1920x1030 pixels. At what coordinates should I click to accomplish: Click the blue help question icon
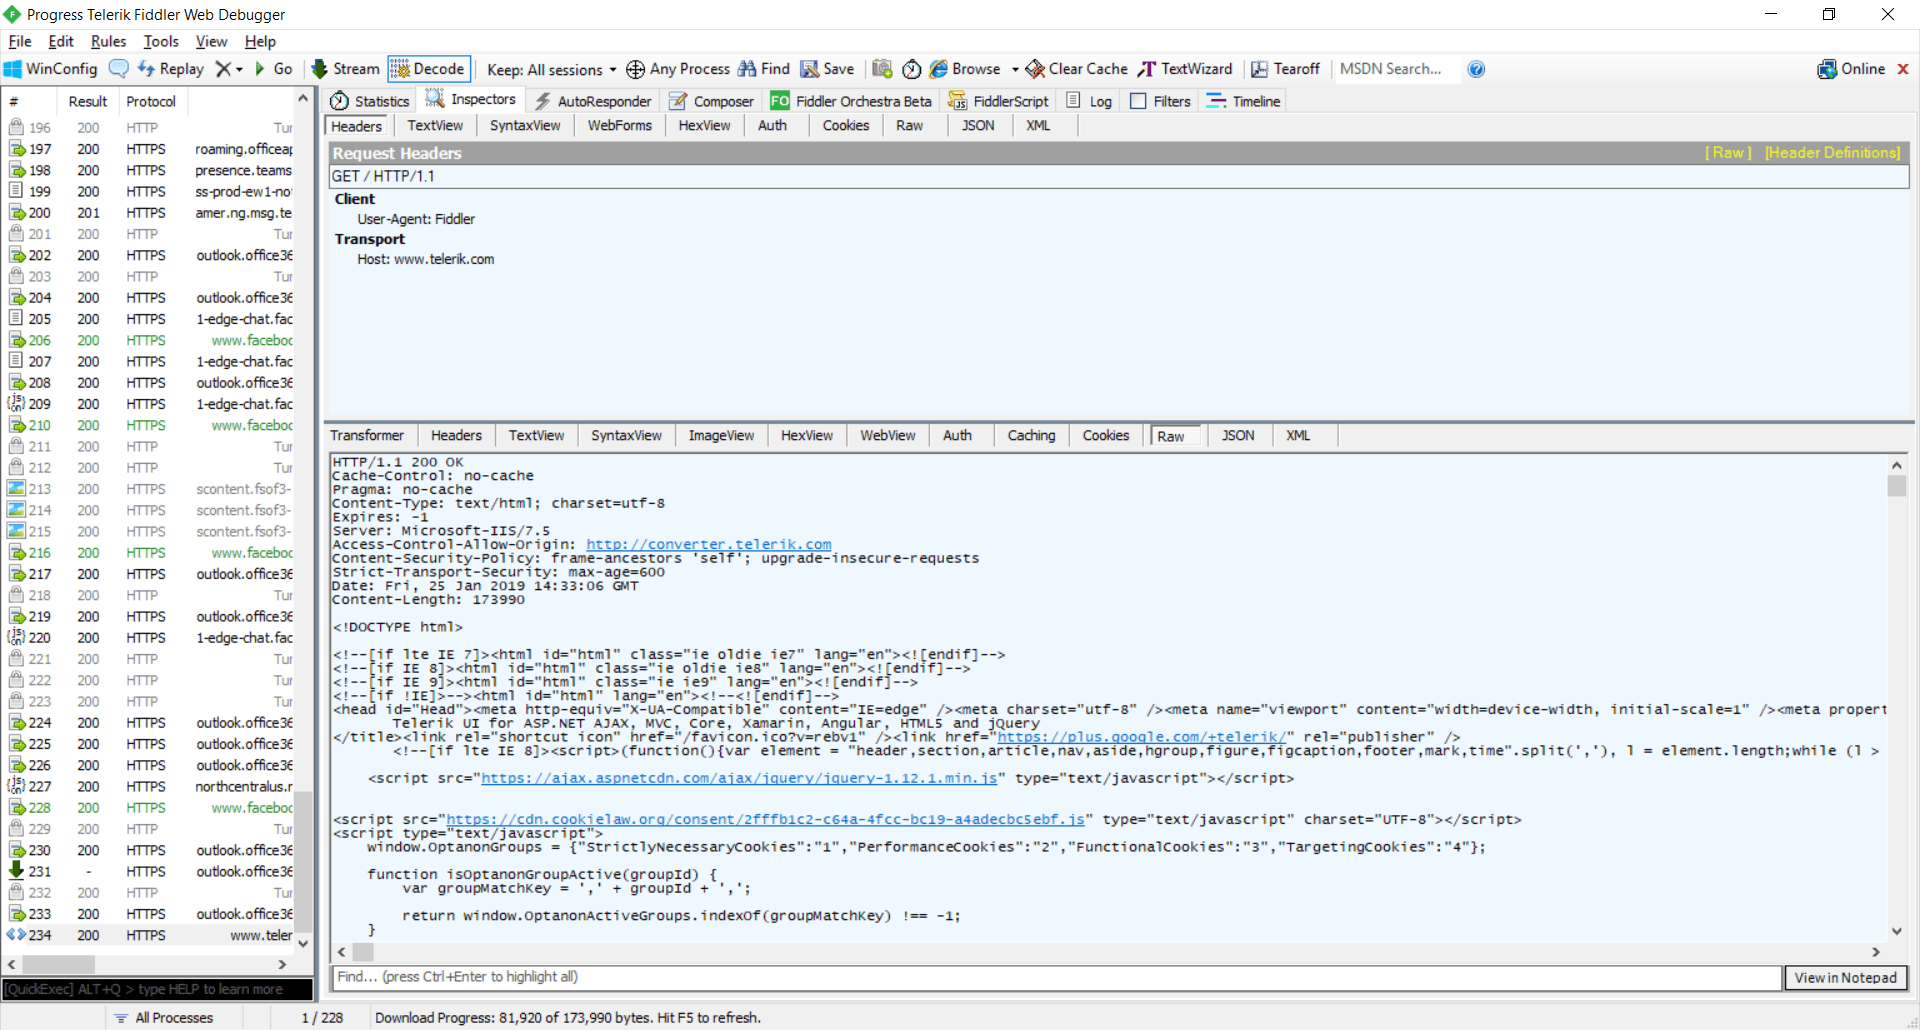[1476, 69]
